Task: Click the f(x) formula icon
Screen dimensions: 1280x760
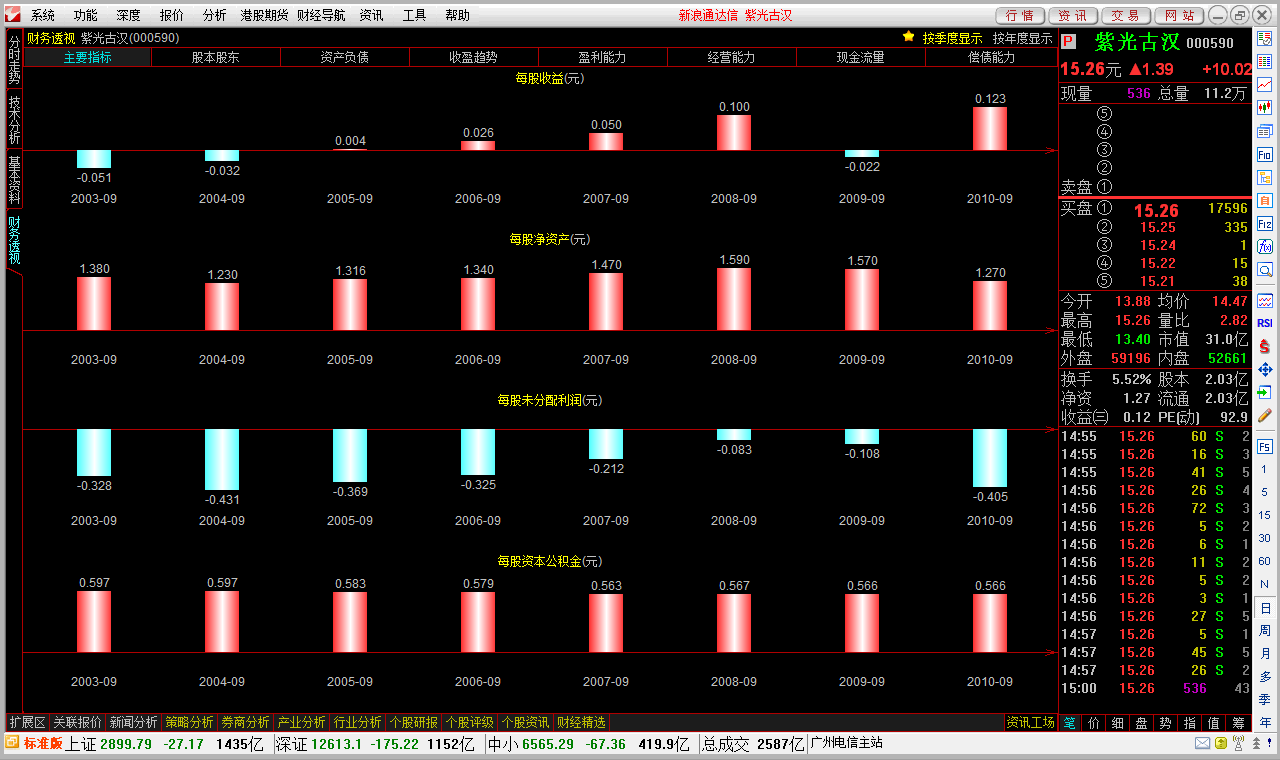Action: [x=1265, y=246]
